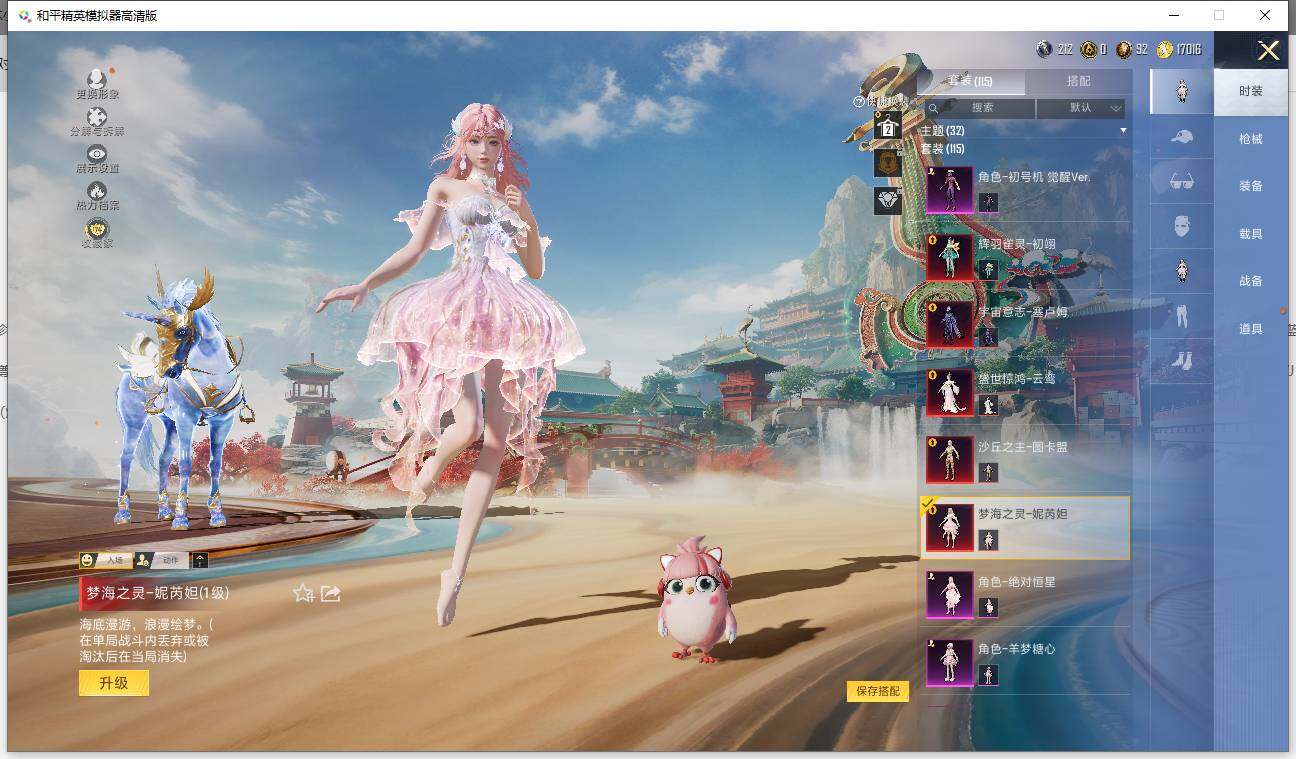Open the 默认 sort dropdown
The width and height of the screenshot is (1296, 759).
click(x=1081, y=108)
